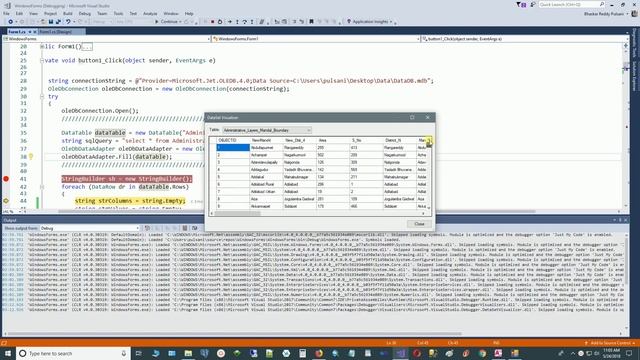This screenshot has height=360, width=640.
Task: Click the lightbulb quick actions icon on line 38
Action: (x=31, y=157)
